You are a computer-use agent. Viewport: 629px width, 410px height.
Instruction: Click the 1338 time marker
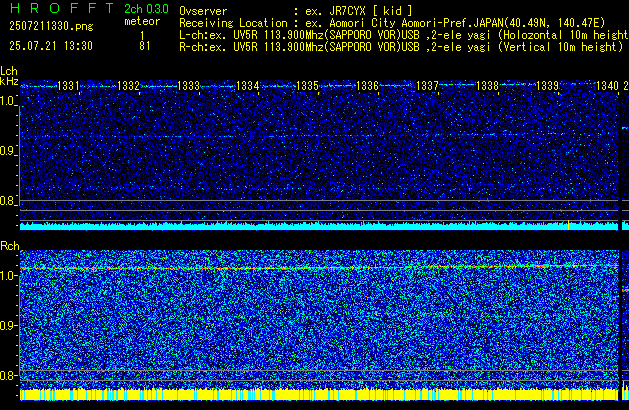point(487,86)
